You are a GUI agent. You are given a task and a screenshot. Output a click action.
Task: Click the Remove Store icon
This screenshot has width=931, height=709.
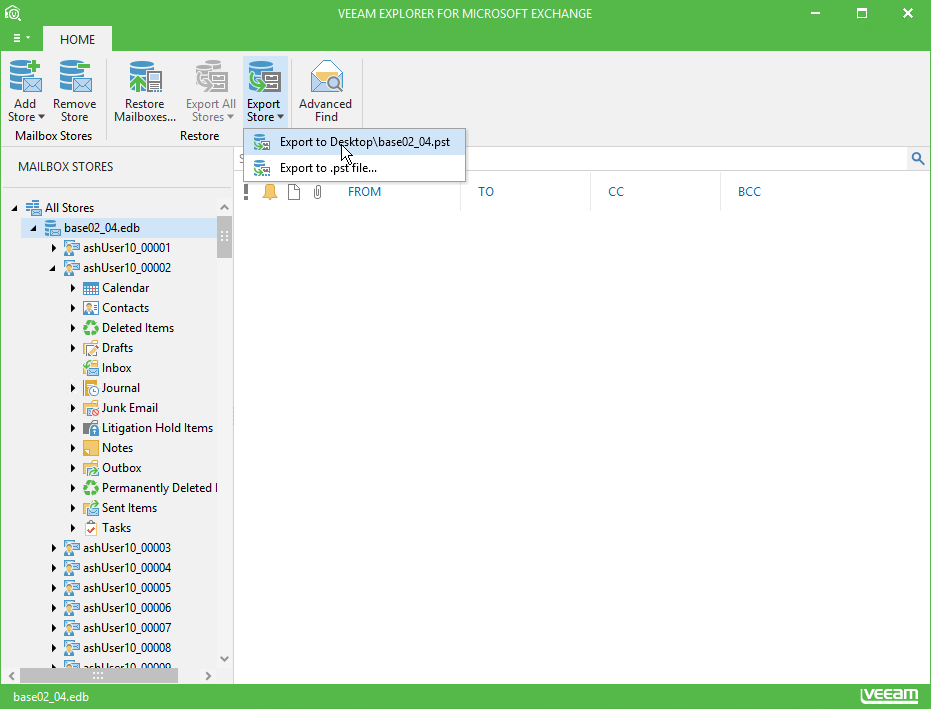coord(75,77)
